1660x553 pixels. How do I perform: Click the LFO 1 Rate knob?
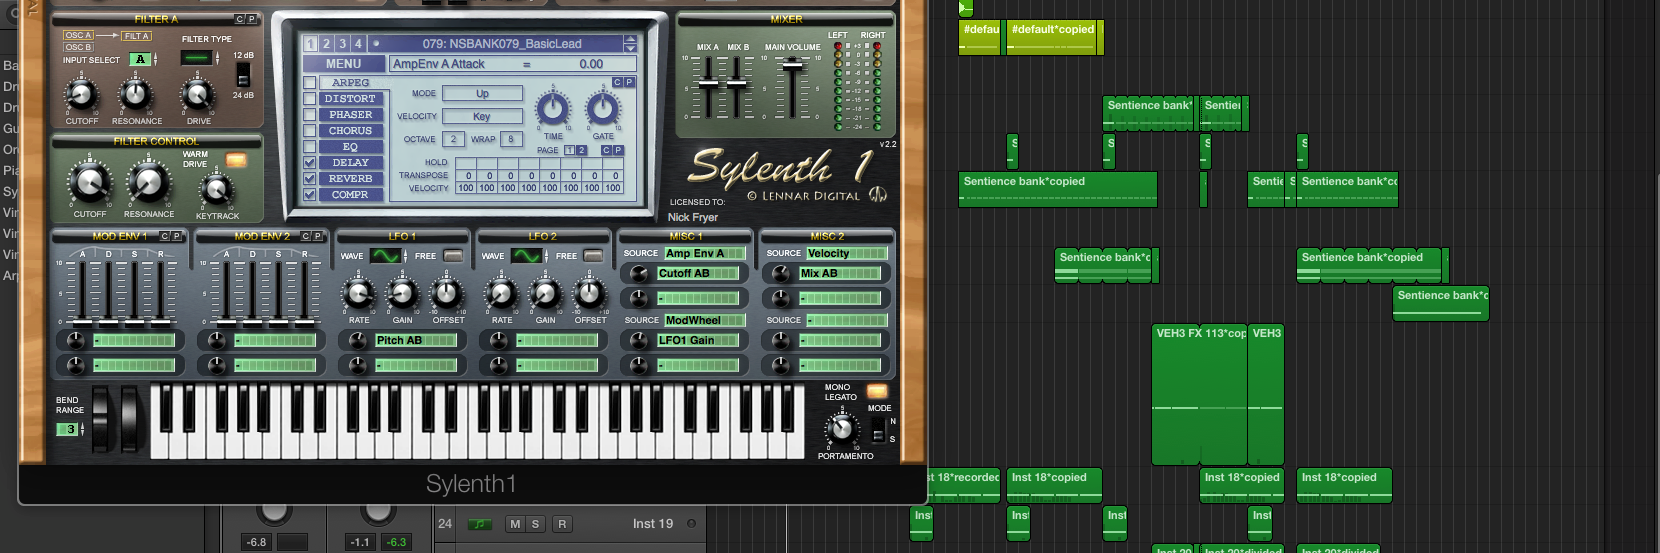point(359,294)
